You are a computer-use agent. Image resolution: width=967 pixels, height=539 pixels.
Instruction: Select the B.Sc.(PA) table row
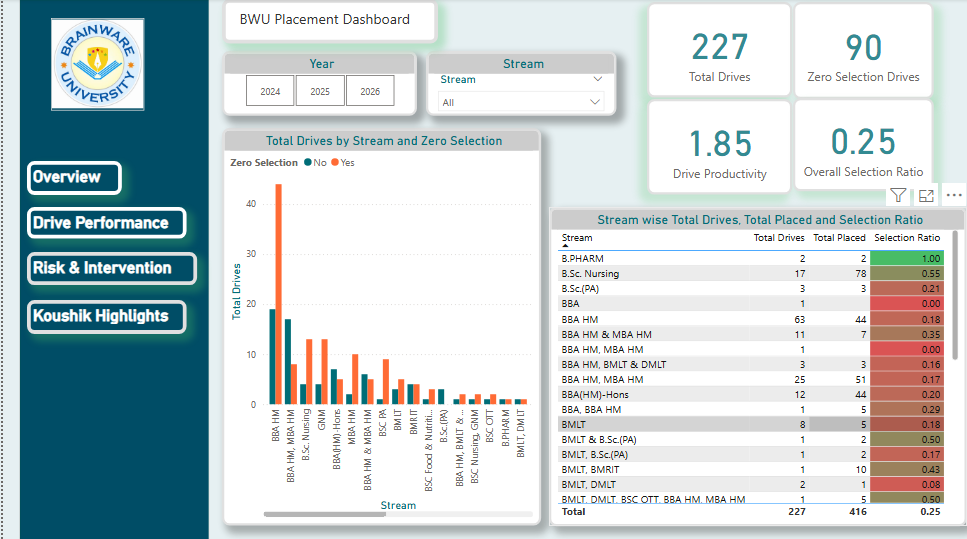pyautogui.click(x=751, y=289)
